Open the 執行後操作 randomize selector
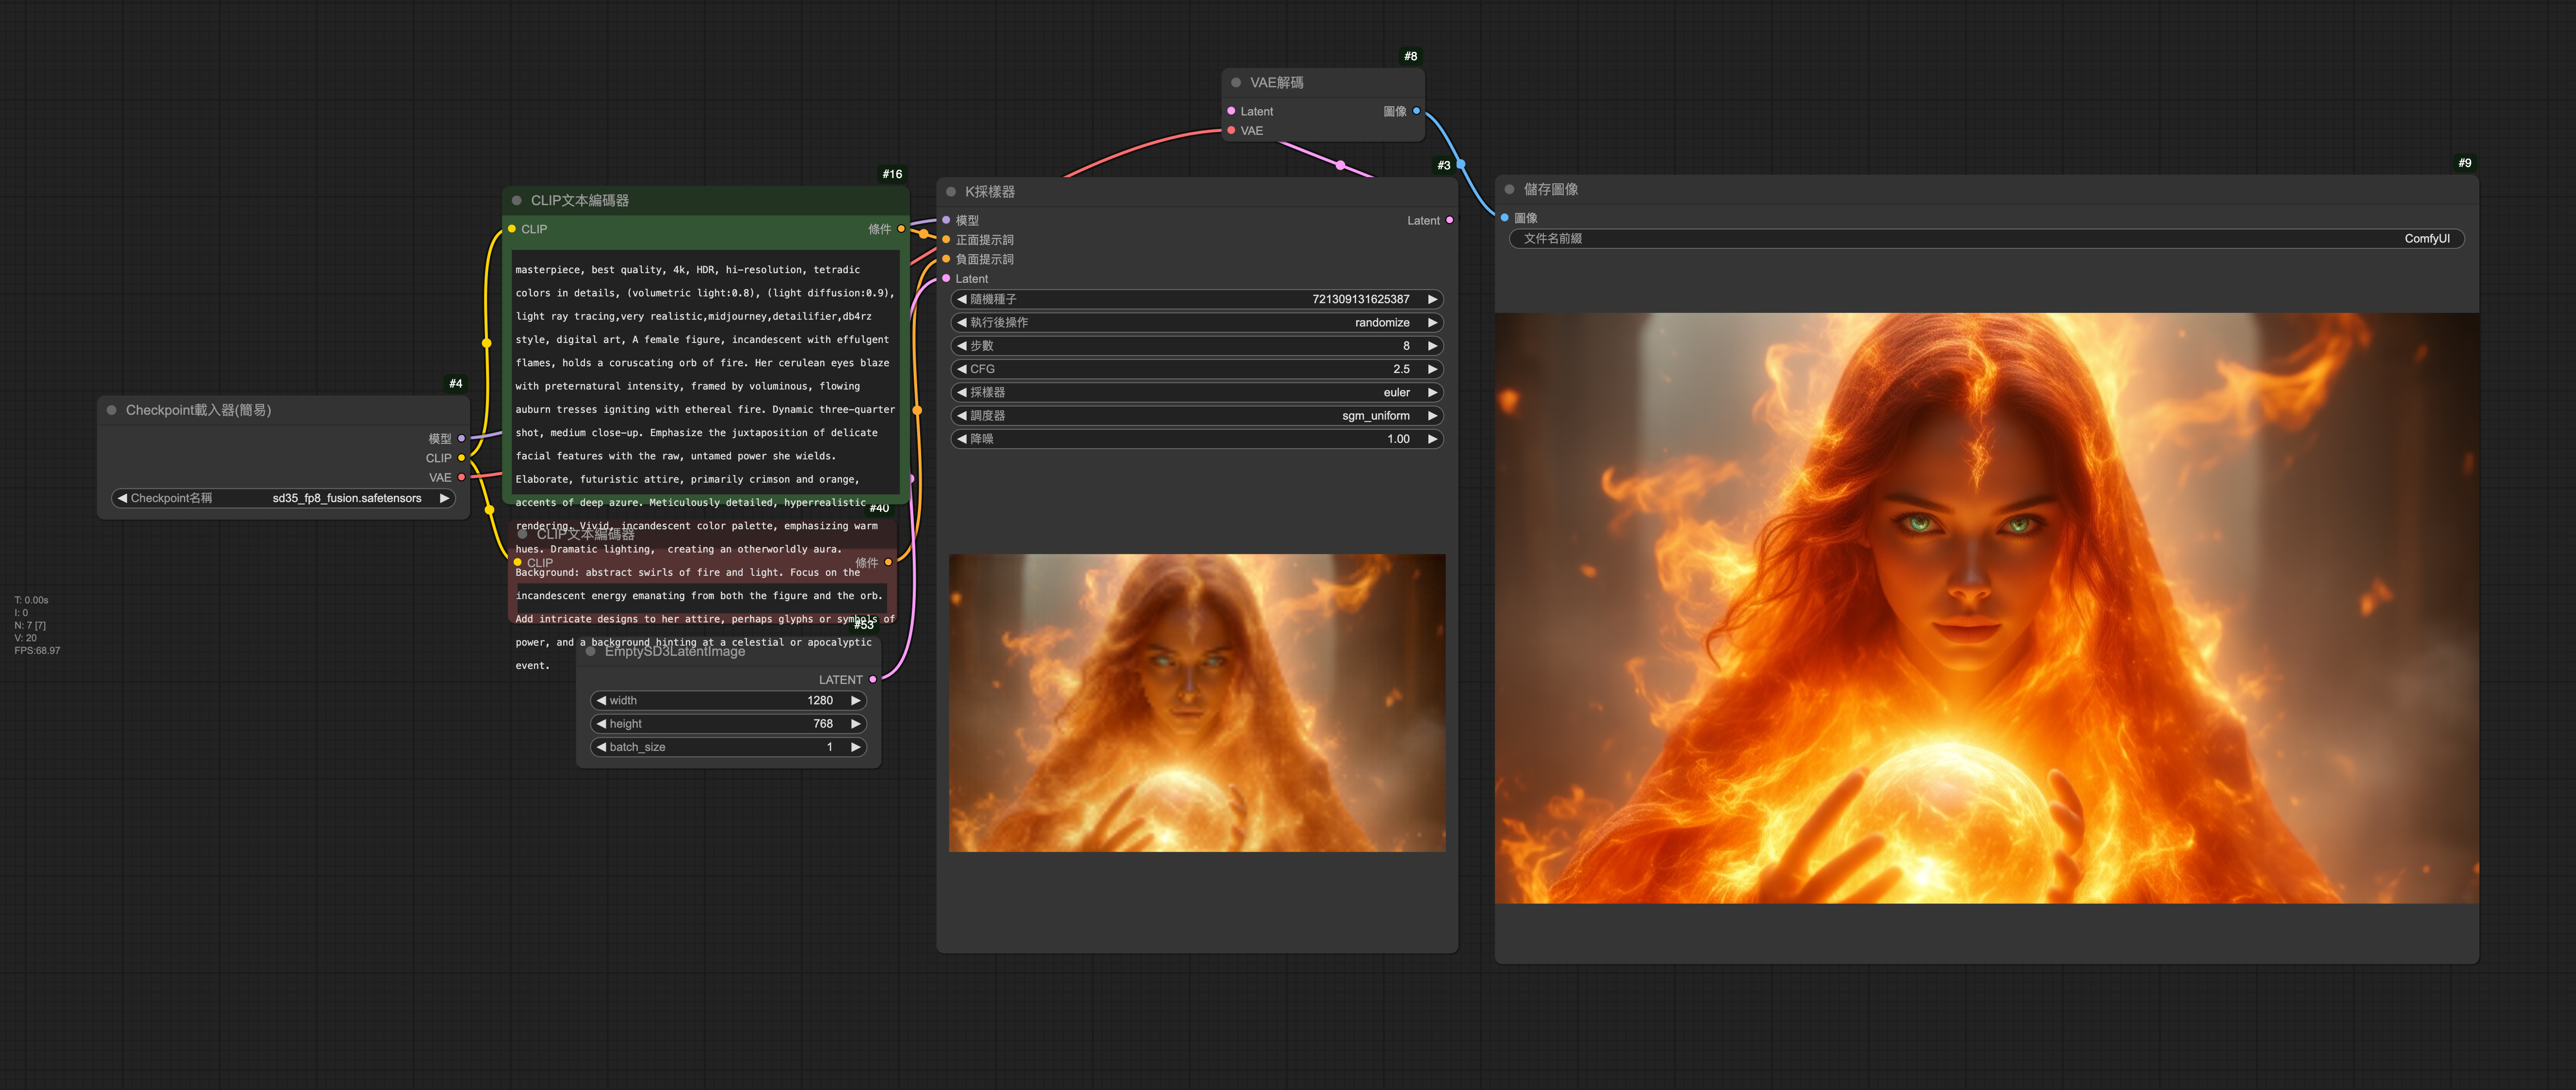 click(1196, 322)
